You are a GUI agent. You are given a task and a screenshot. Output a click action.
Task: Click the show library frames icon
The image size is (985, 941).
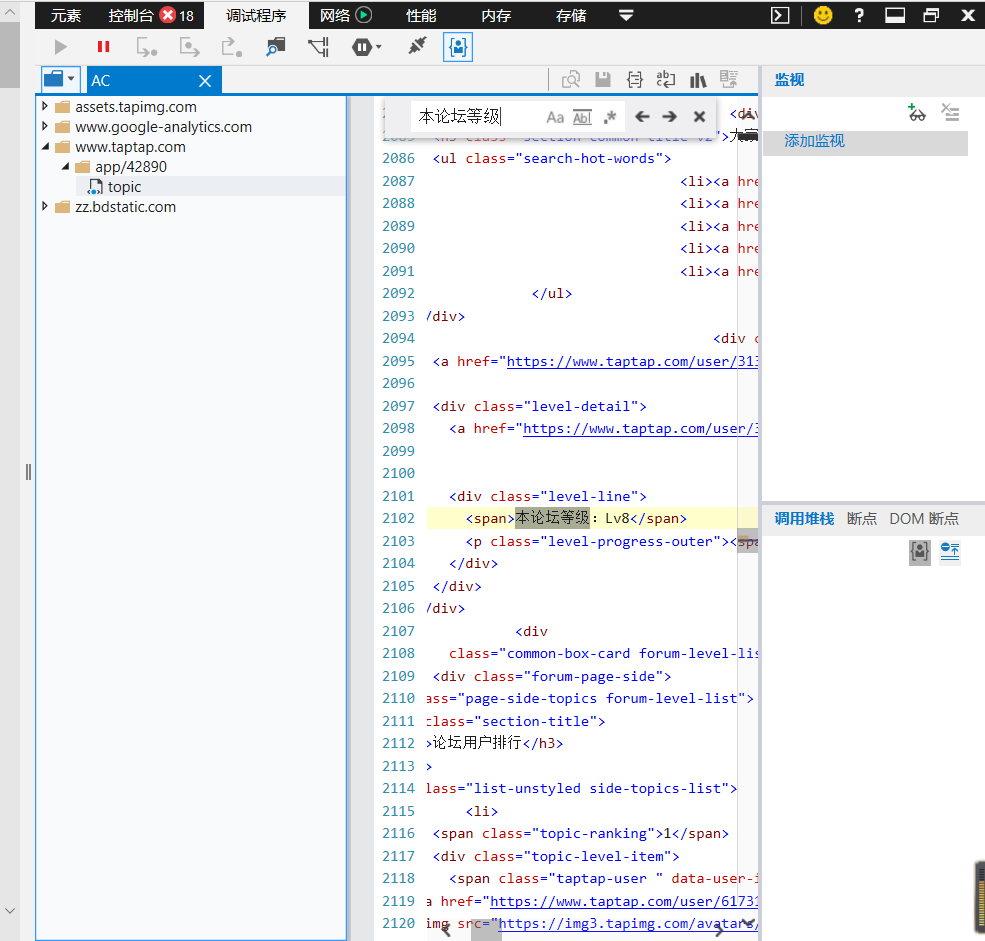click(920, 552)
